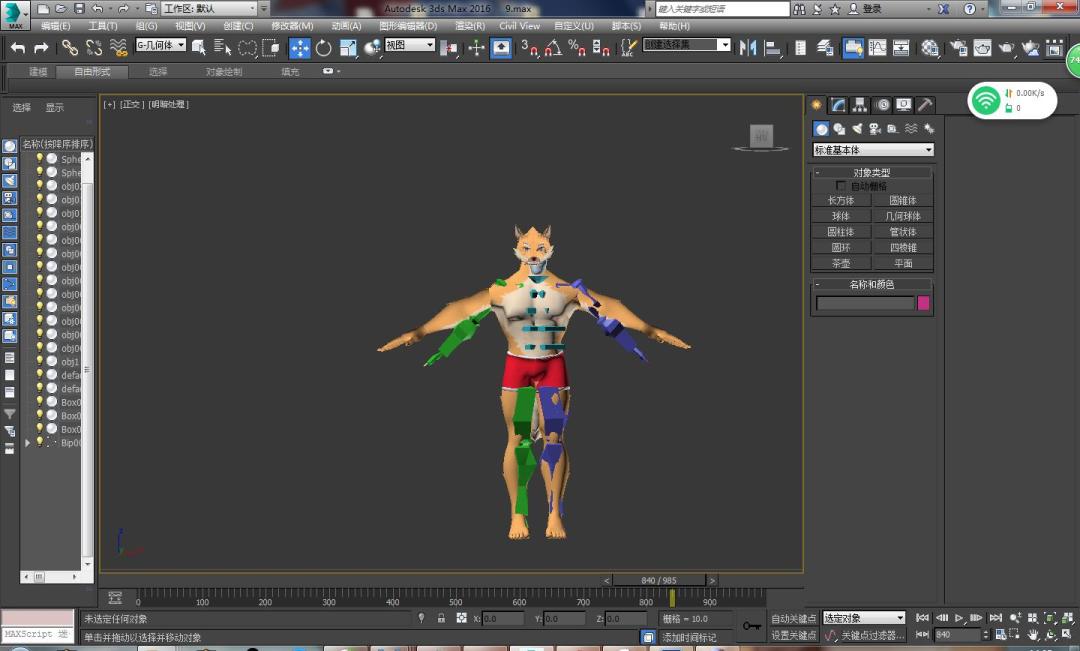Click the magenta object color swatch

[924, 303]
